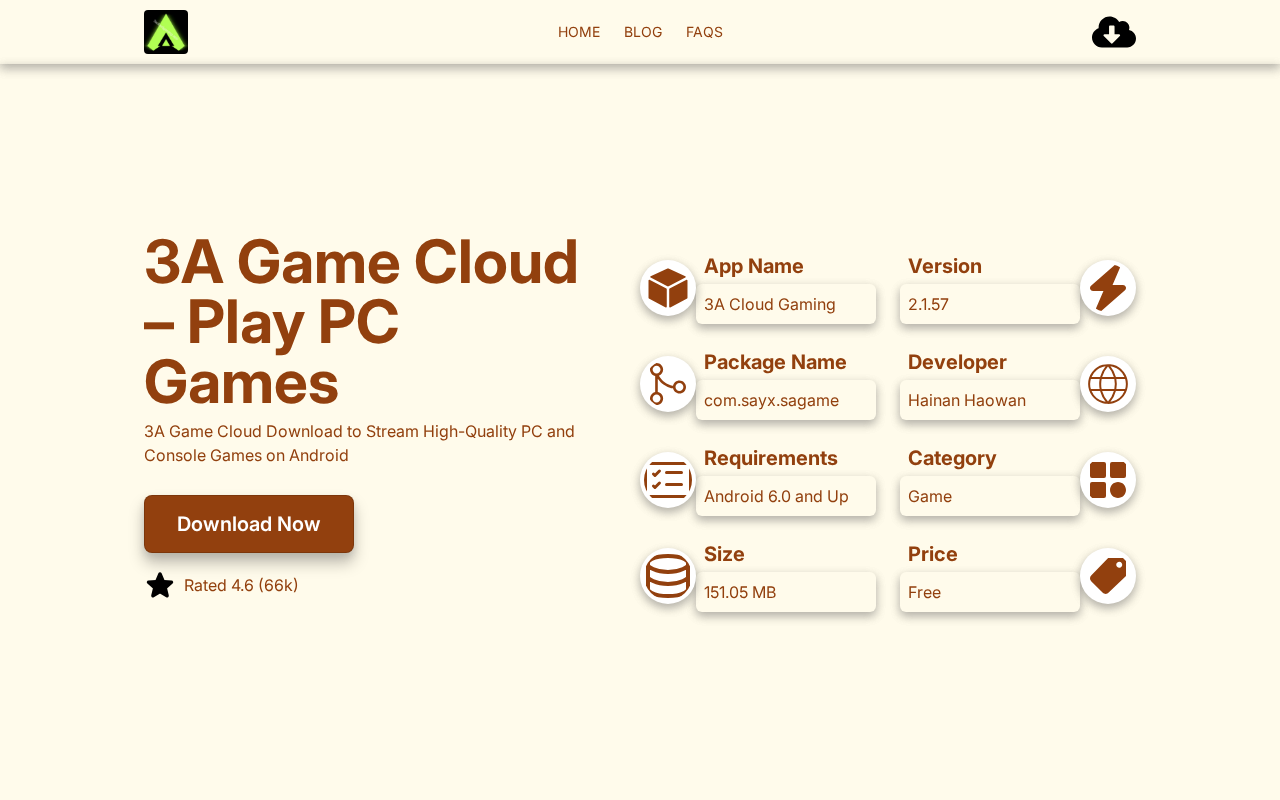Screen dimensions: 1280x800
Task: Click the Developer label
Action: point(957,362)
